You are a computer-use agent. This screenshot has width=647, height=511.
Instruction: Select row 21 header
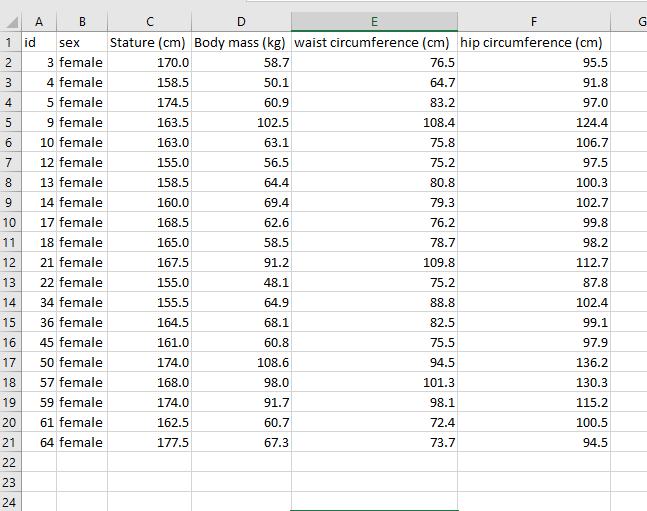(10, 442)
